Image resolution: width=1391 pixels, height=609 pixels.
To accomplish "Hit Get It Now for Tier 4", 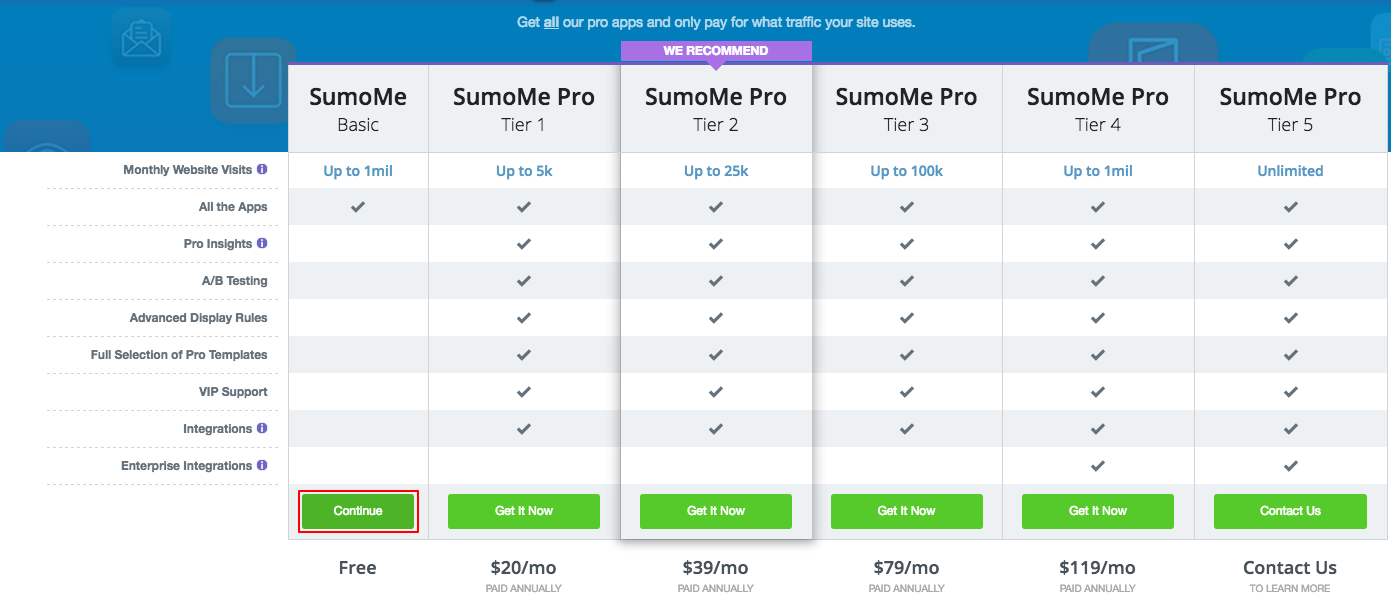I will 1098,511.
